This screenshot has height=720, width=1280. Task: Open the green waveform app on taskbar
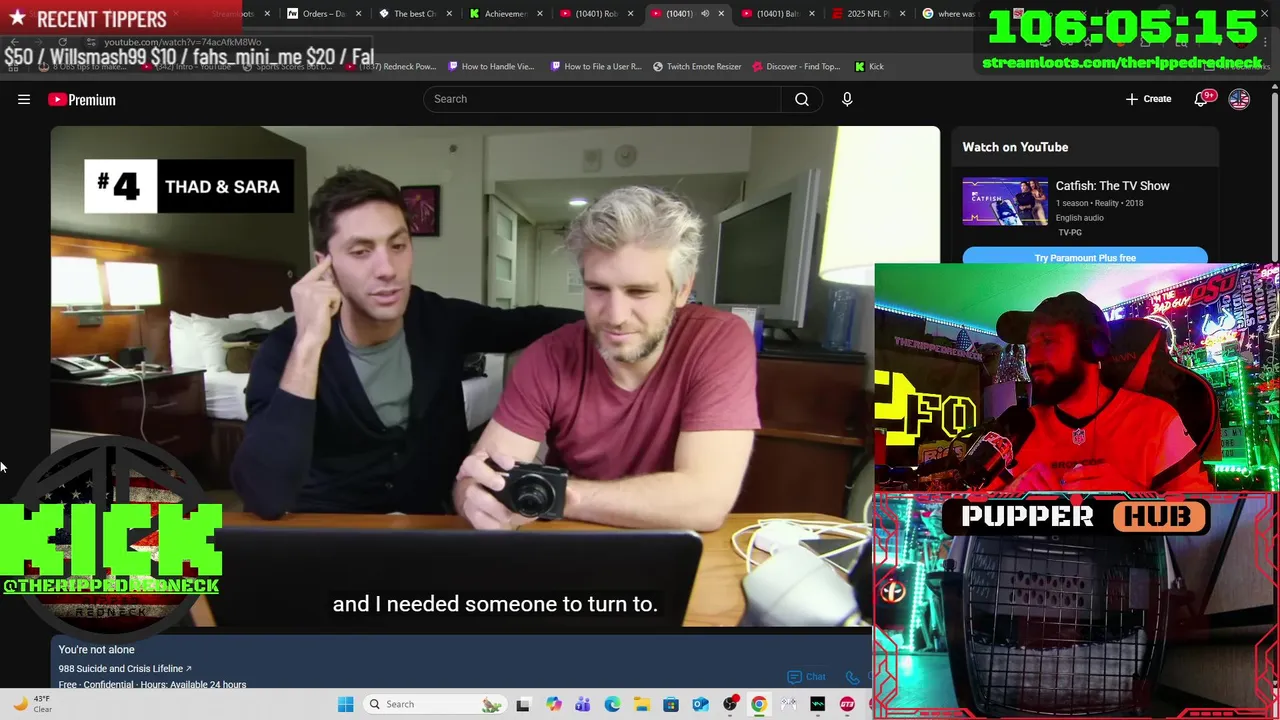click(x=818, y=704)
